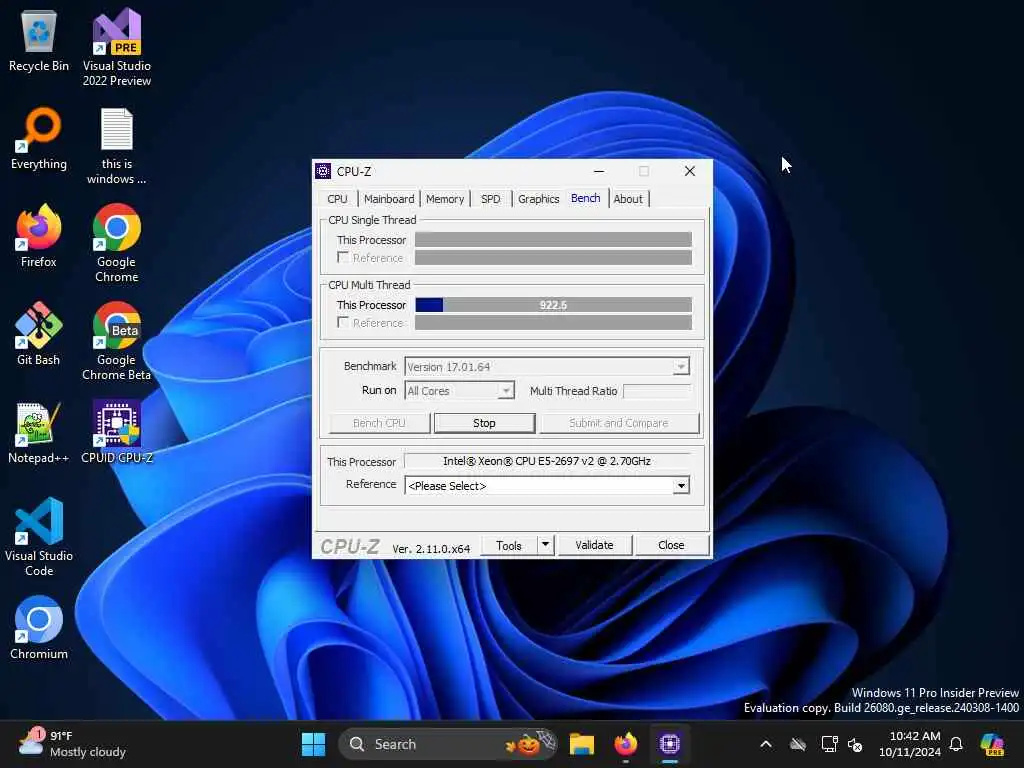The height and width of the screenshot is (768, 1024).
Task: Select the Google Chrome desktop shortcut
Action: [x=117, y=243]
